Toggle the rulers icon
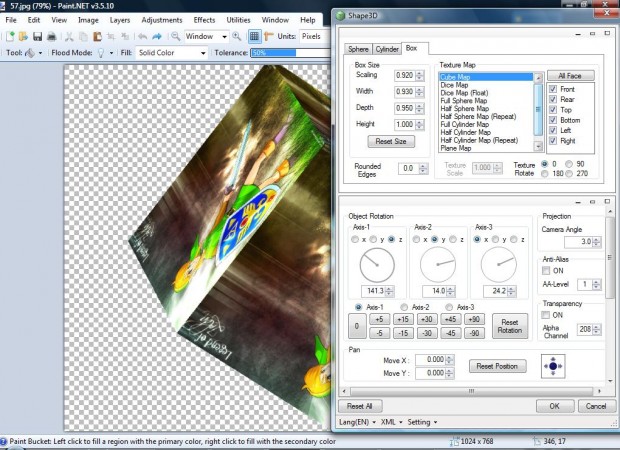The width and height of the screenshot is (620, 450). coord(268,36)
